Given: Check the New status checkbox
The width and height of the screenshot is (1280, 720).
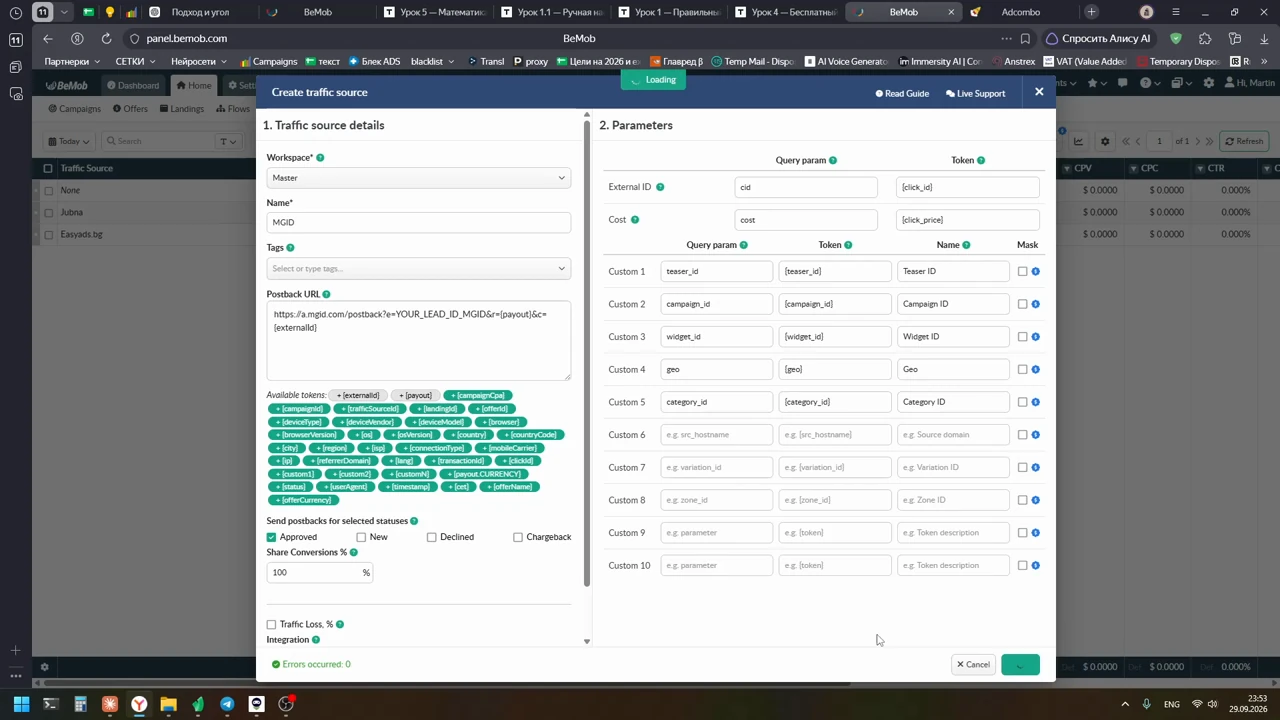Looking at the screenshot, I should tap(361, 537).
